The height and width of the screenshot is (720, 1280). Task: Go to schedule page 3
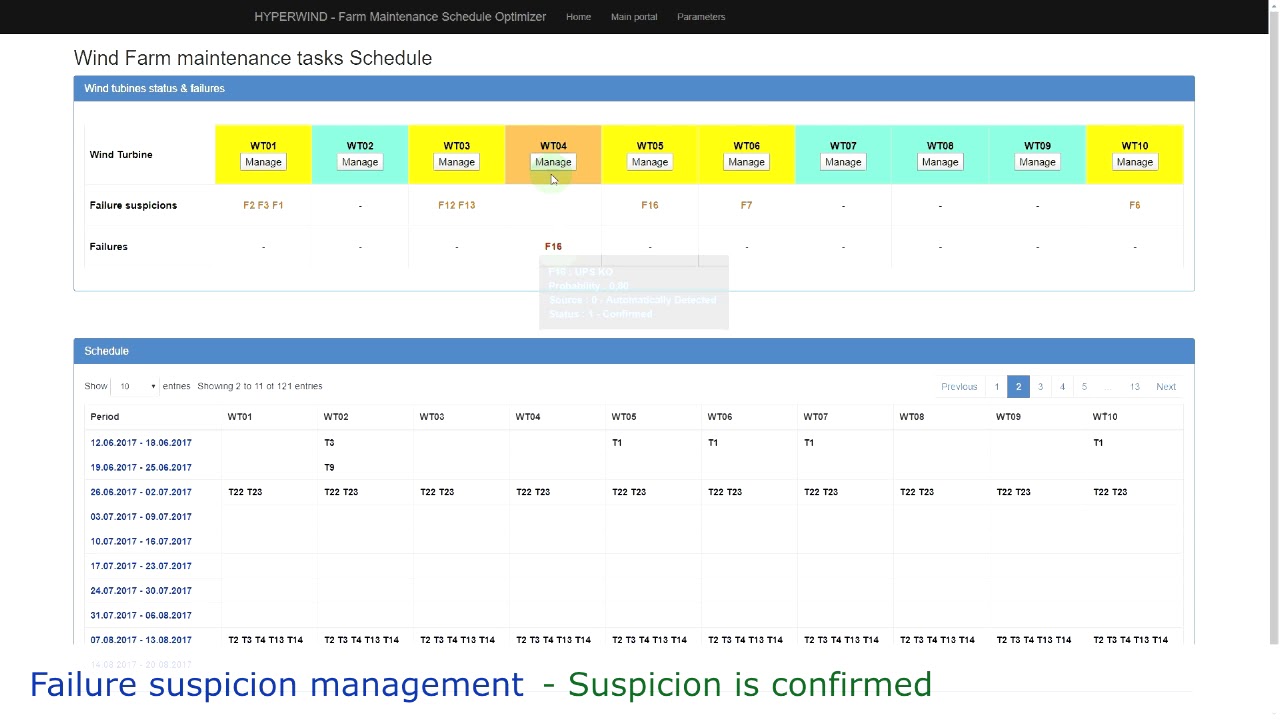tap(1040, 387)
